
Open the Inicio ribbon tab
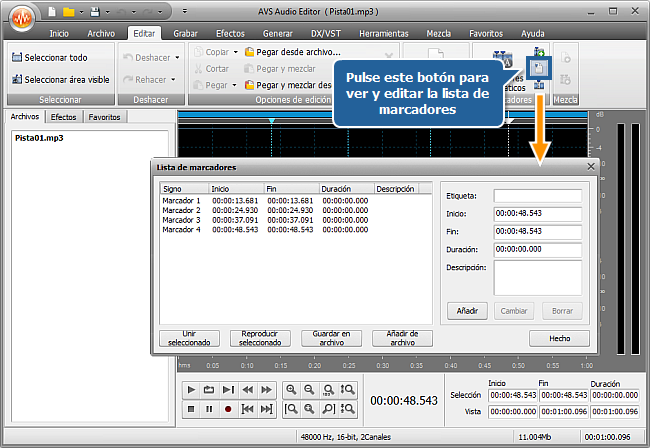[x=59, y=34]
